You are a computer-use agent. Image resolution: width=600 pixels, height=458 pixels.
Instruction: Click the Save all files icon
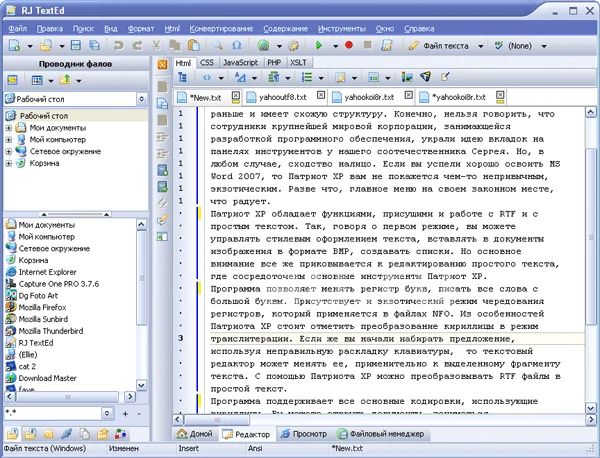(94, 46)
